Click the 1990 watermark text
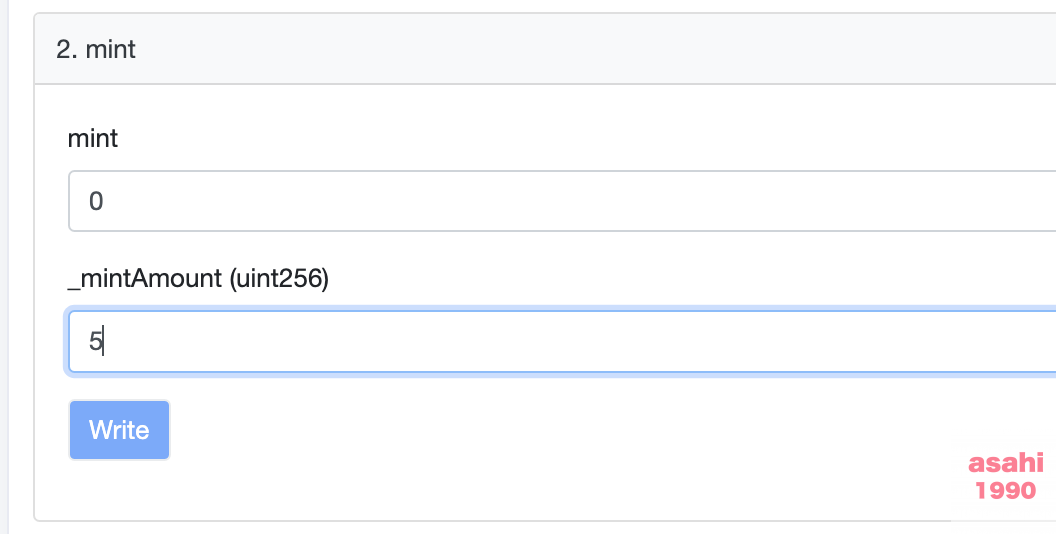Screen dimensions: 1056x534 tap(1005, 490)
